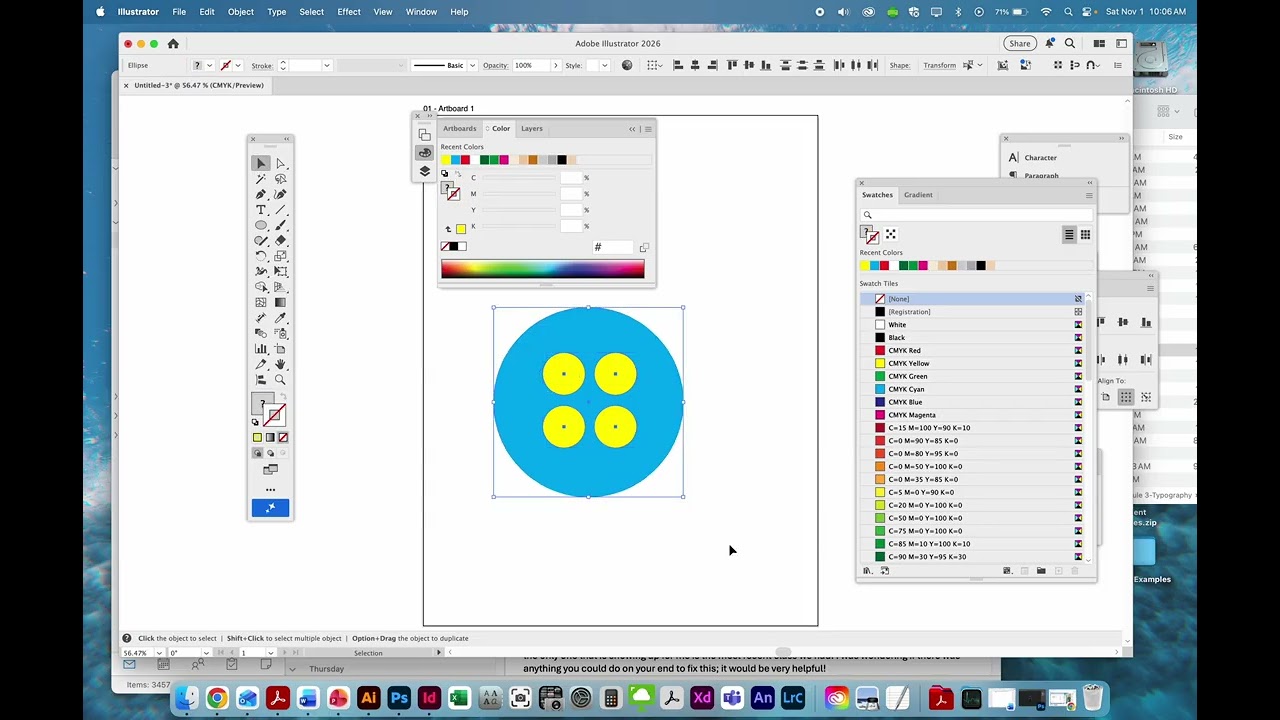This screenshot has height=720, width=1280.
Task: Click the Share button
Action: pos(1020,44)
